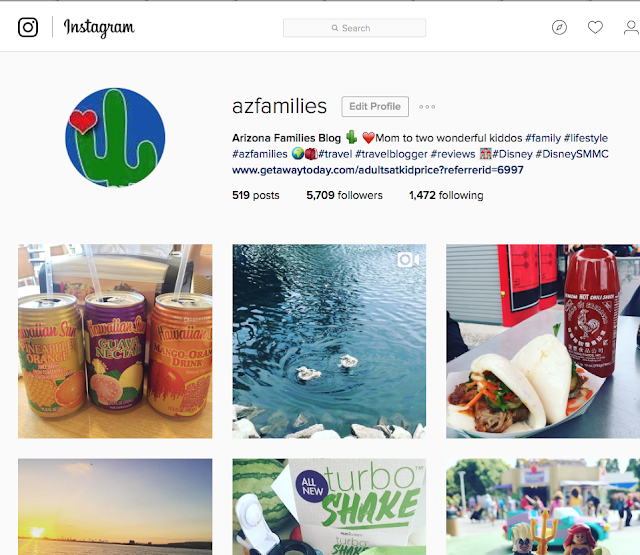
Task: Click the Instagram camera logo icon
Action: click(28, 27)
